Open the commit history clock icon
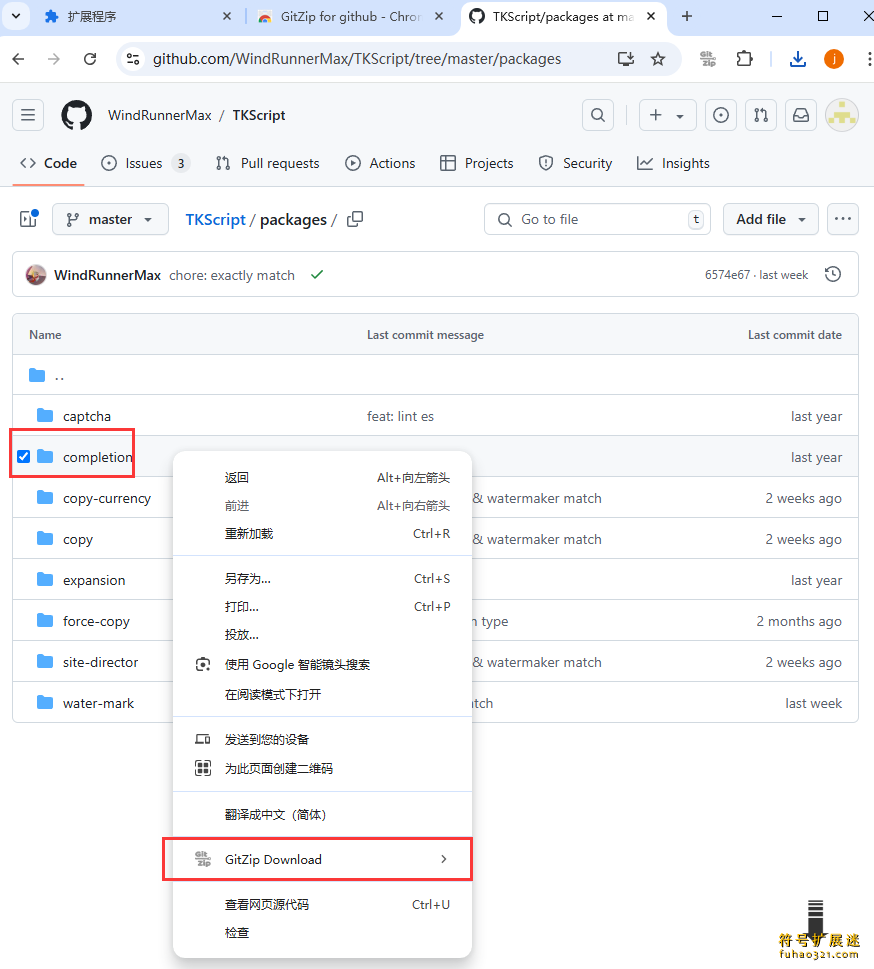This screenshot has width=874, height=969. pyautogui.click(x=833, y=274)
